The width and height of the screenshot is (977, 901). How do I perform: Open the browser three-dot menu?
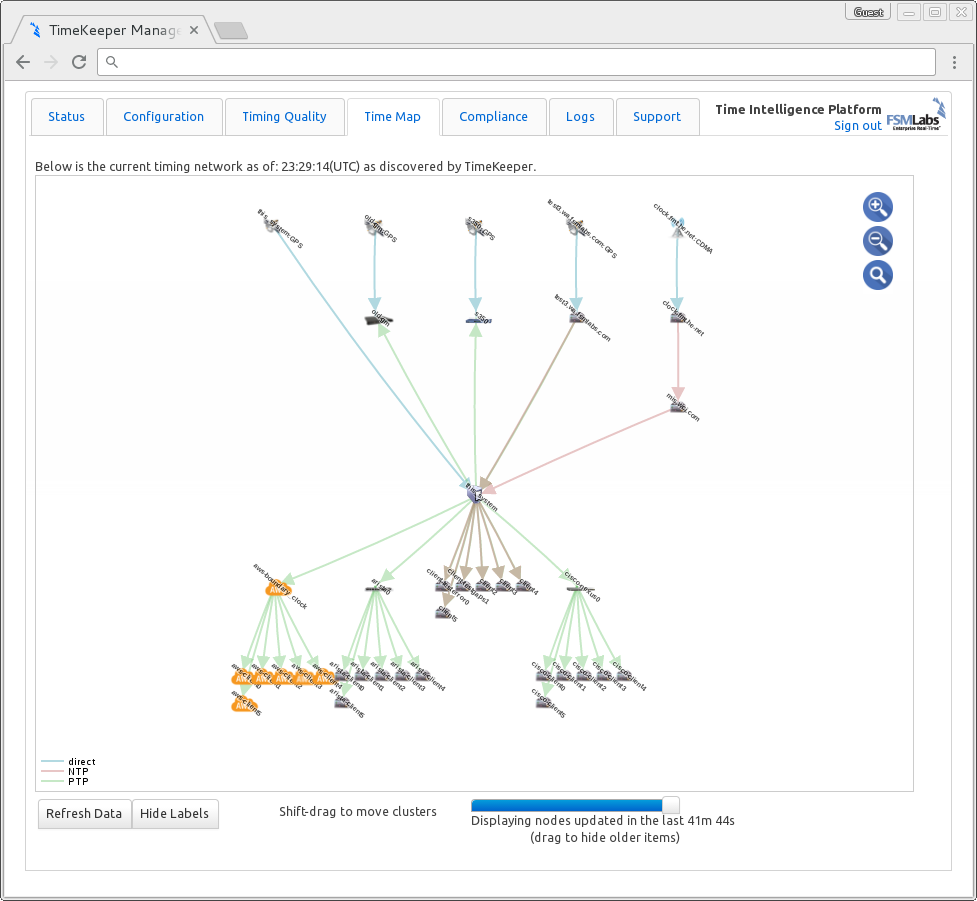[x=954, y=62]
